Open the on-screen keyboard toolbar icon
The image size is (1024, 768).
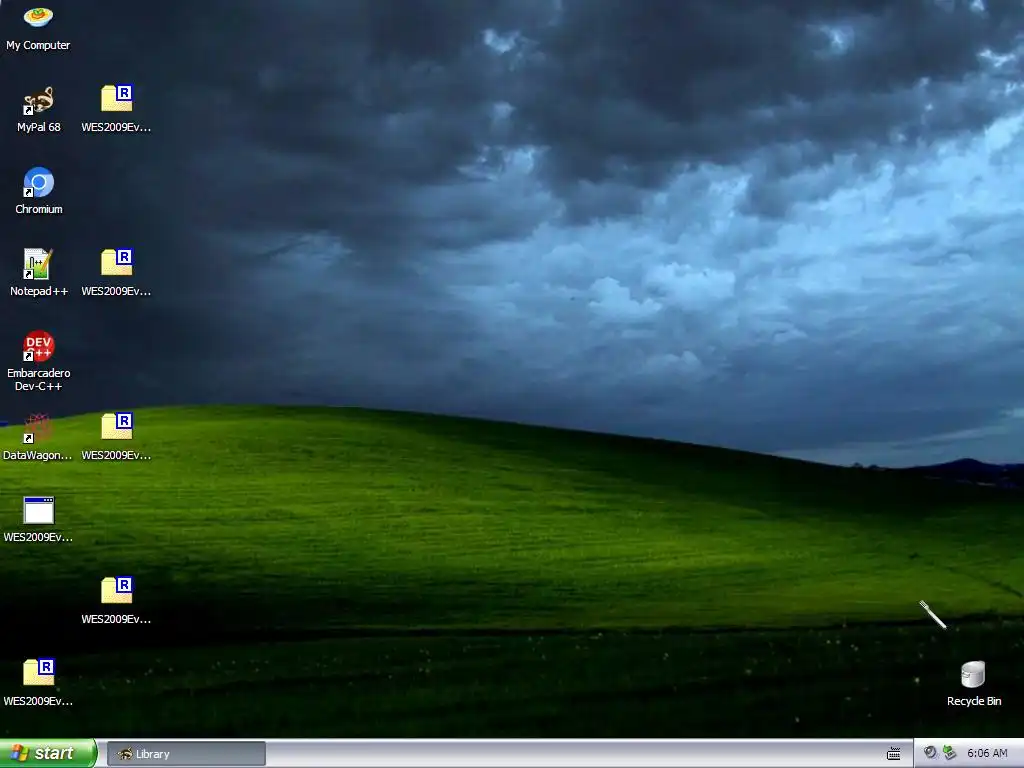click(893, 754)
